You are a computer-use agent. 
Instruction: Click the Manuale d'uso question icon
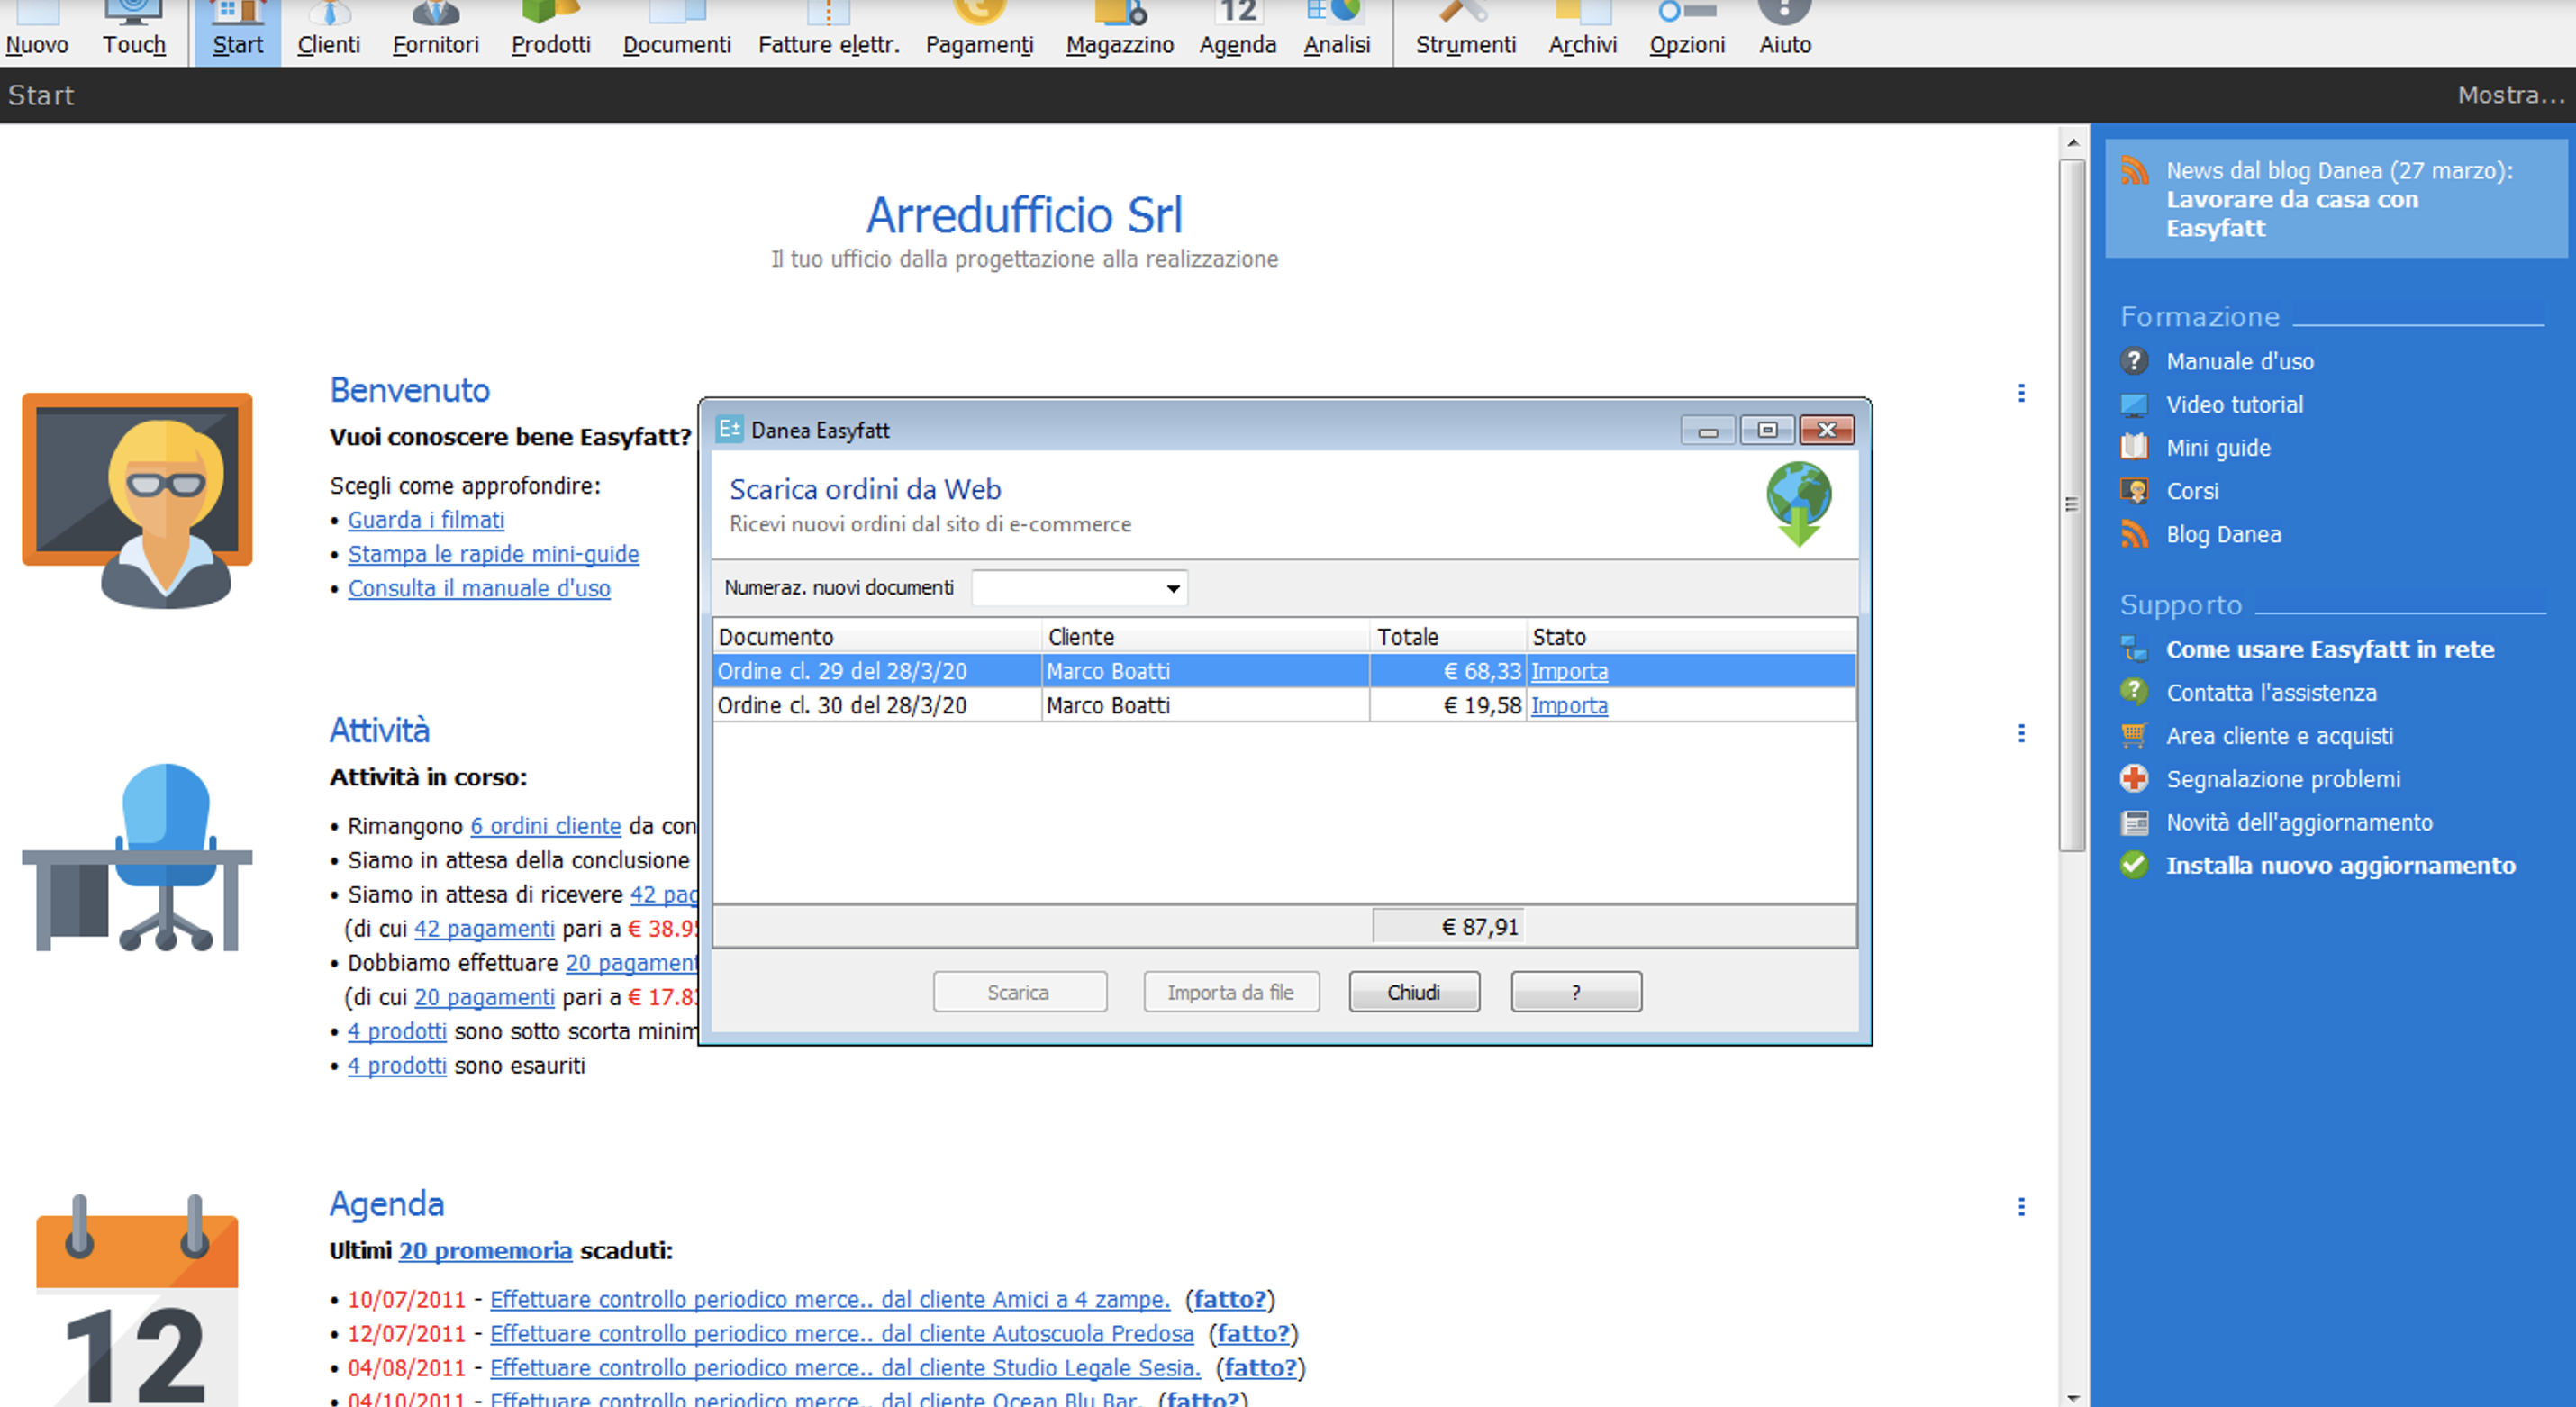(2134, 361)
